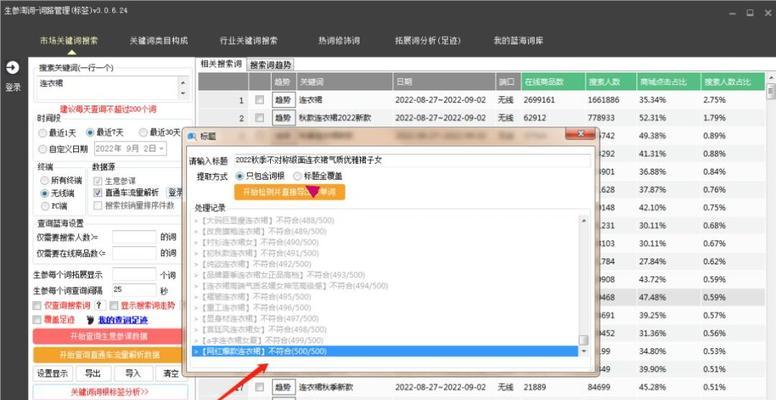Click the red 开始查询生意参谋数据 button
This screenshot has width=776, height=400.
[108, 337]
